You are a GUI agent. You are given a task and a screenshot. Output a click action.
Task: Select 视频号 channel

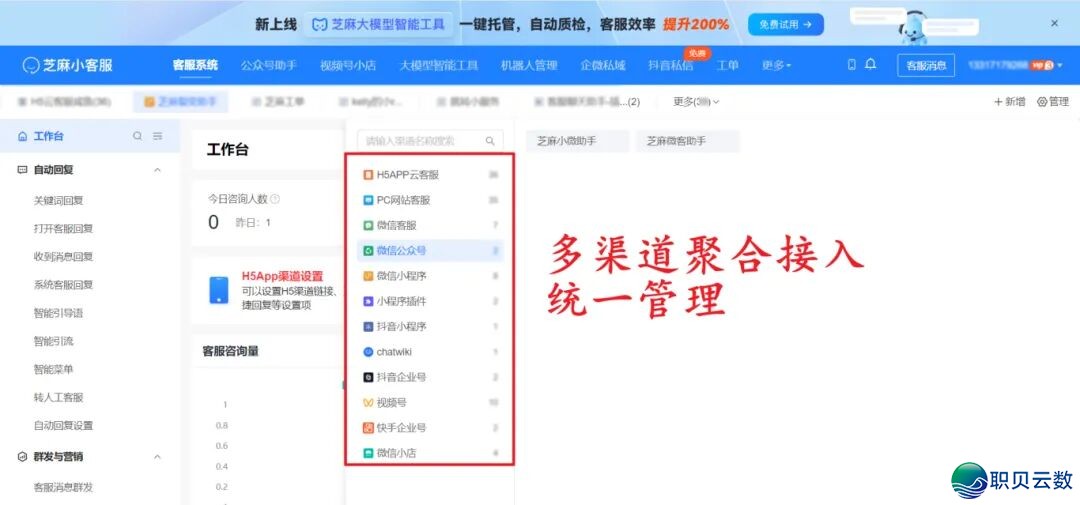pyautogui.click(x=430, y=402)
